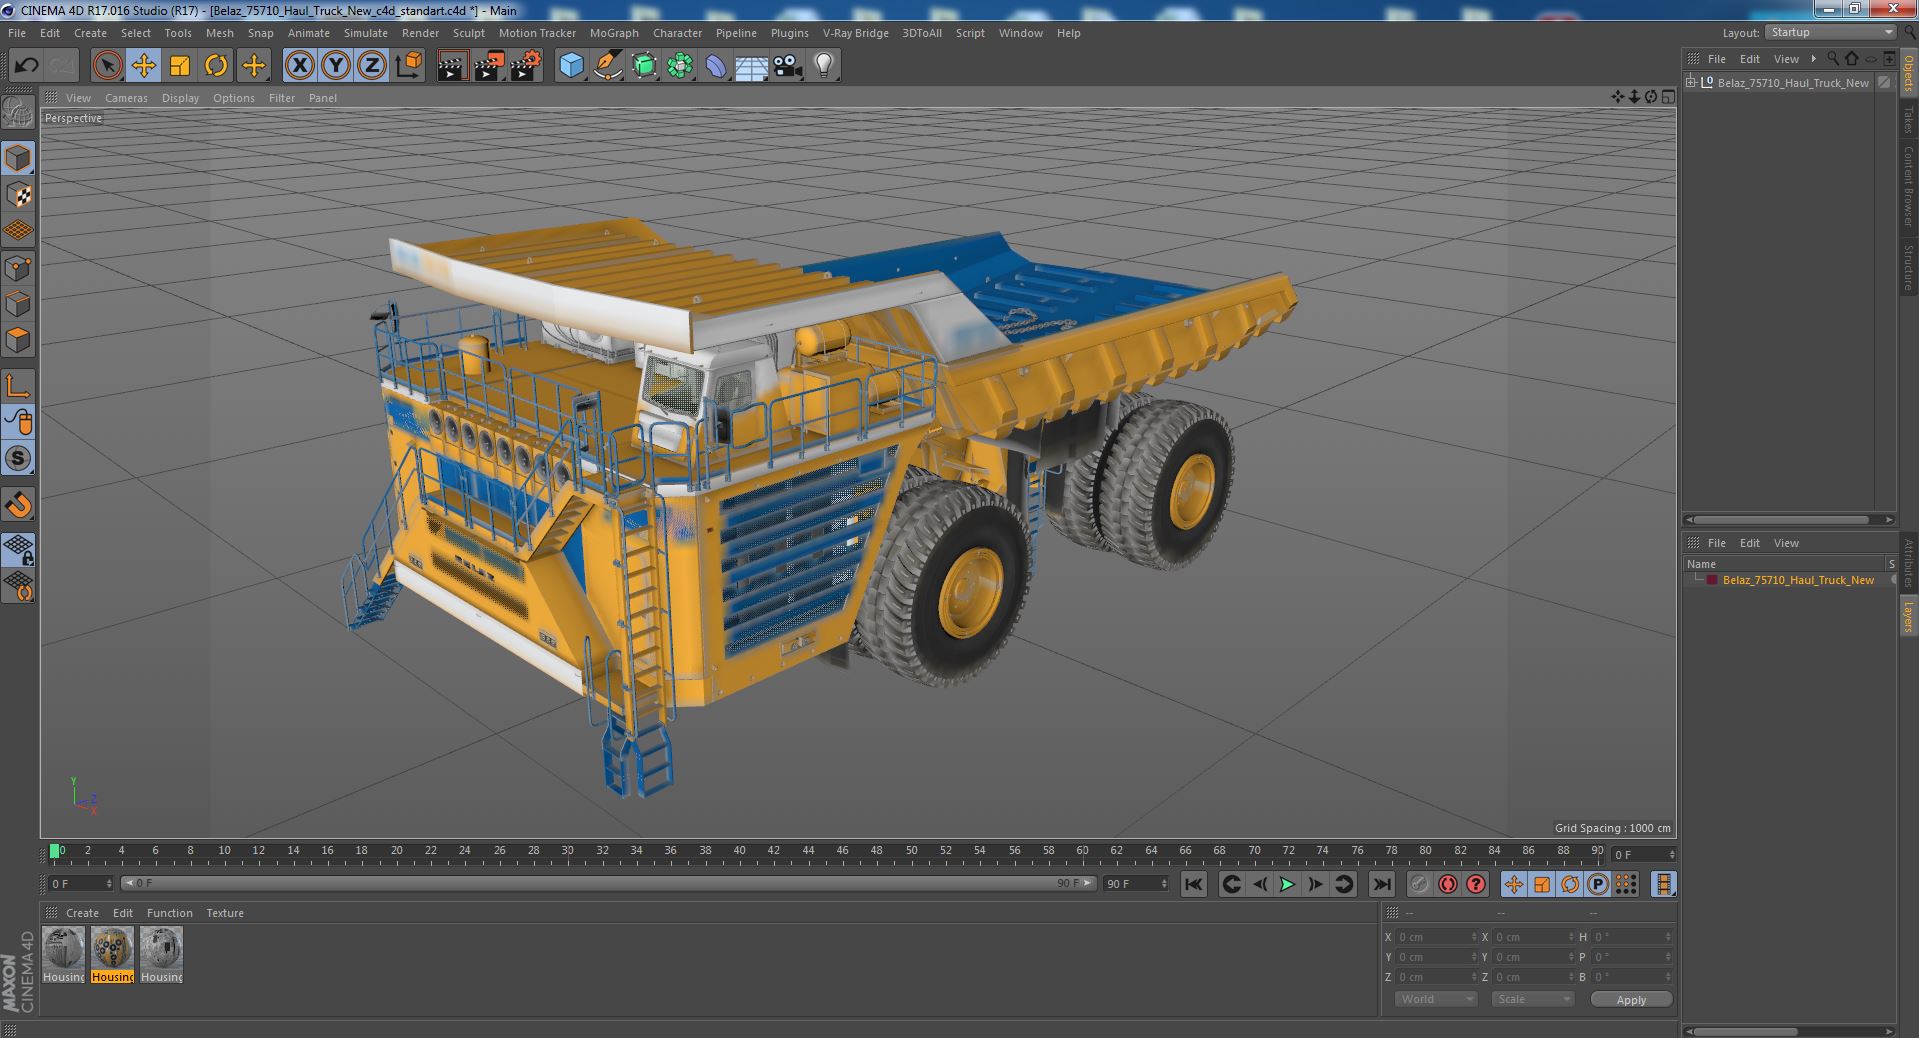This screenshot has width=1919, height=1038.
Task: Click the layer color swatch
Action: (x=1712, y=580)
